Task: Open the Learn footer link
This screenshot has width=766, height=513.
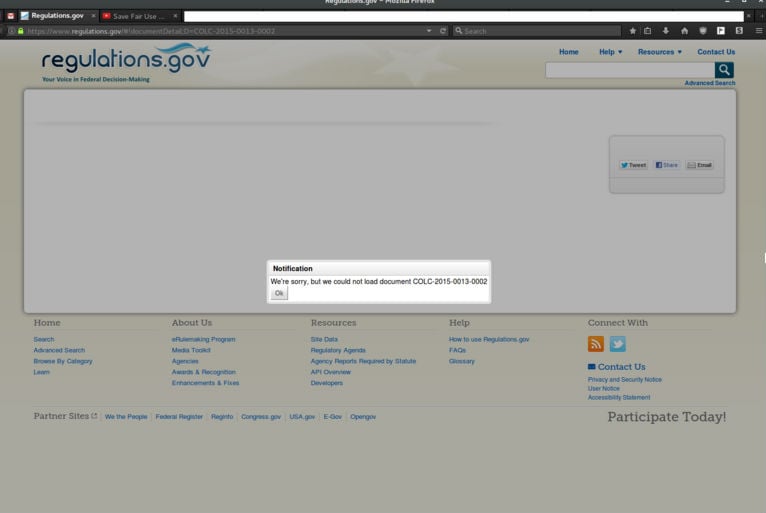Action: coord(42,372)
